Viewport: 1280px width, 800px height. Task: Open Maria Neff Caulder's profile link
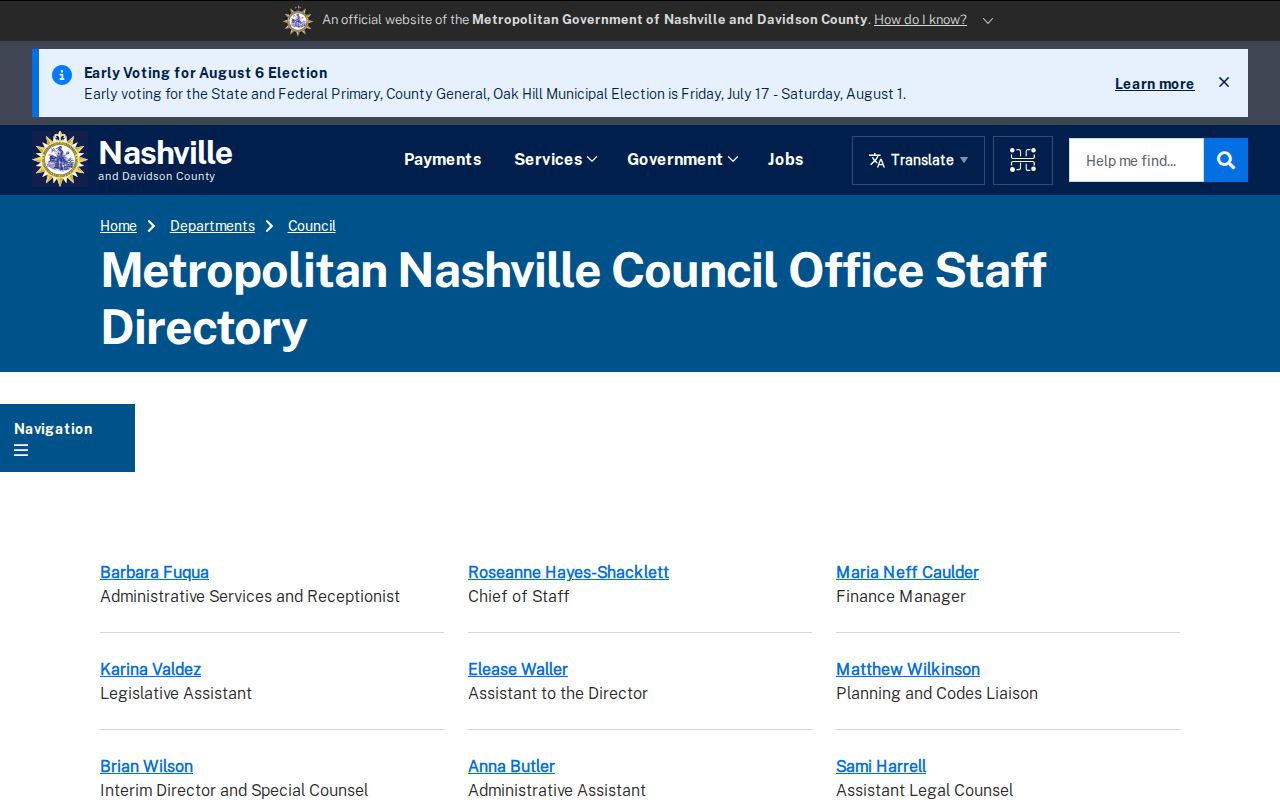pyautogui.click(x=907, y=572)
